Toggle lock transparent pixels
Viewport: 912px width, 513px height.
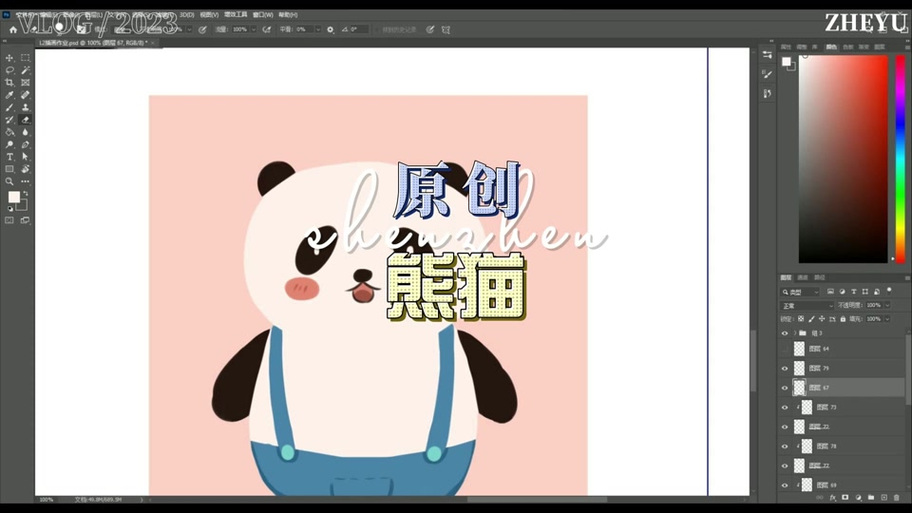point(801,319)
